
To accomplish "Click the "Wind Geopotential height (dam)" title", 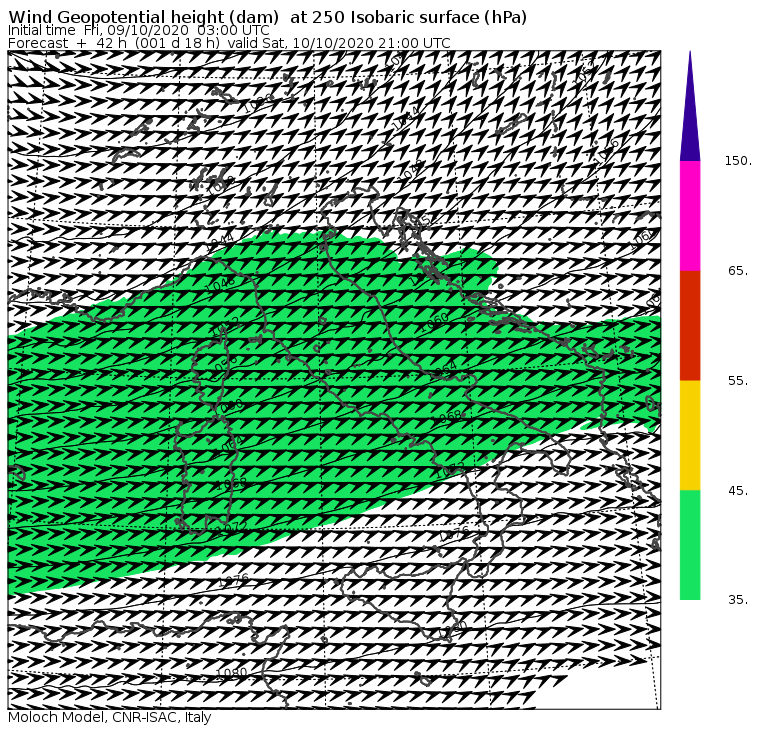I will [144, 17].
